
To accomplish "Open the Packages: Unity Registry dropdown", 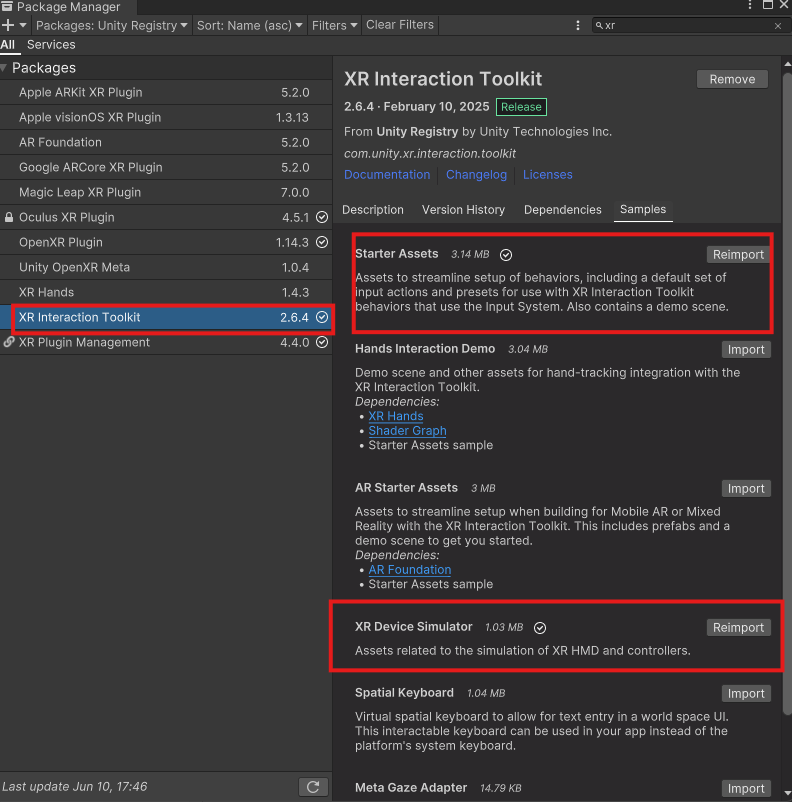I will point(112,25).
